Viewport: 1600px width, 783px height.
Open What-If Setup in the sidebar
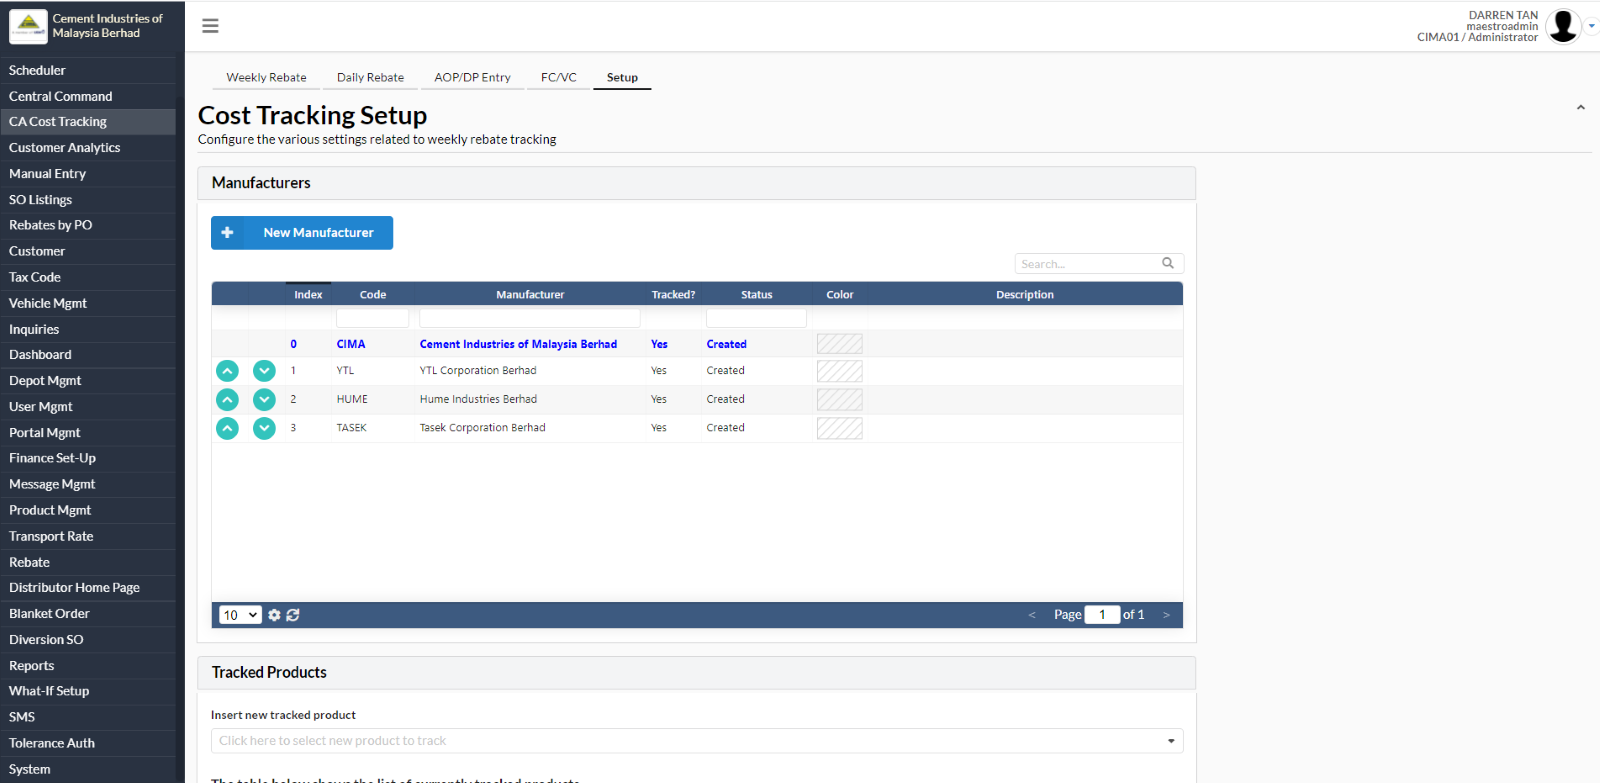click(88, 691)
